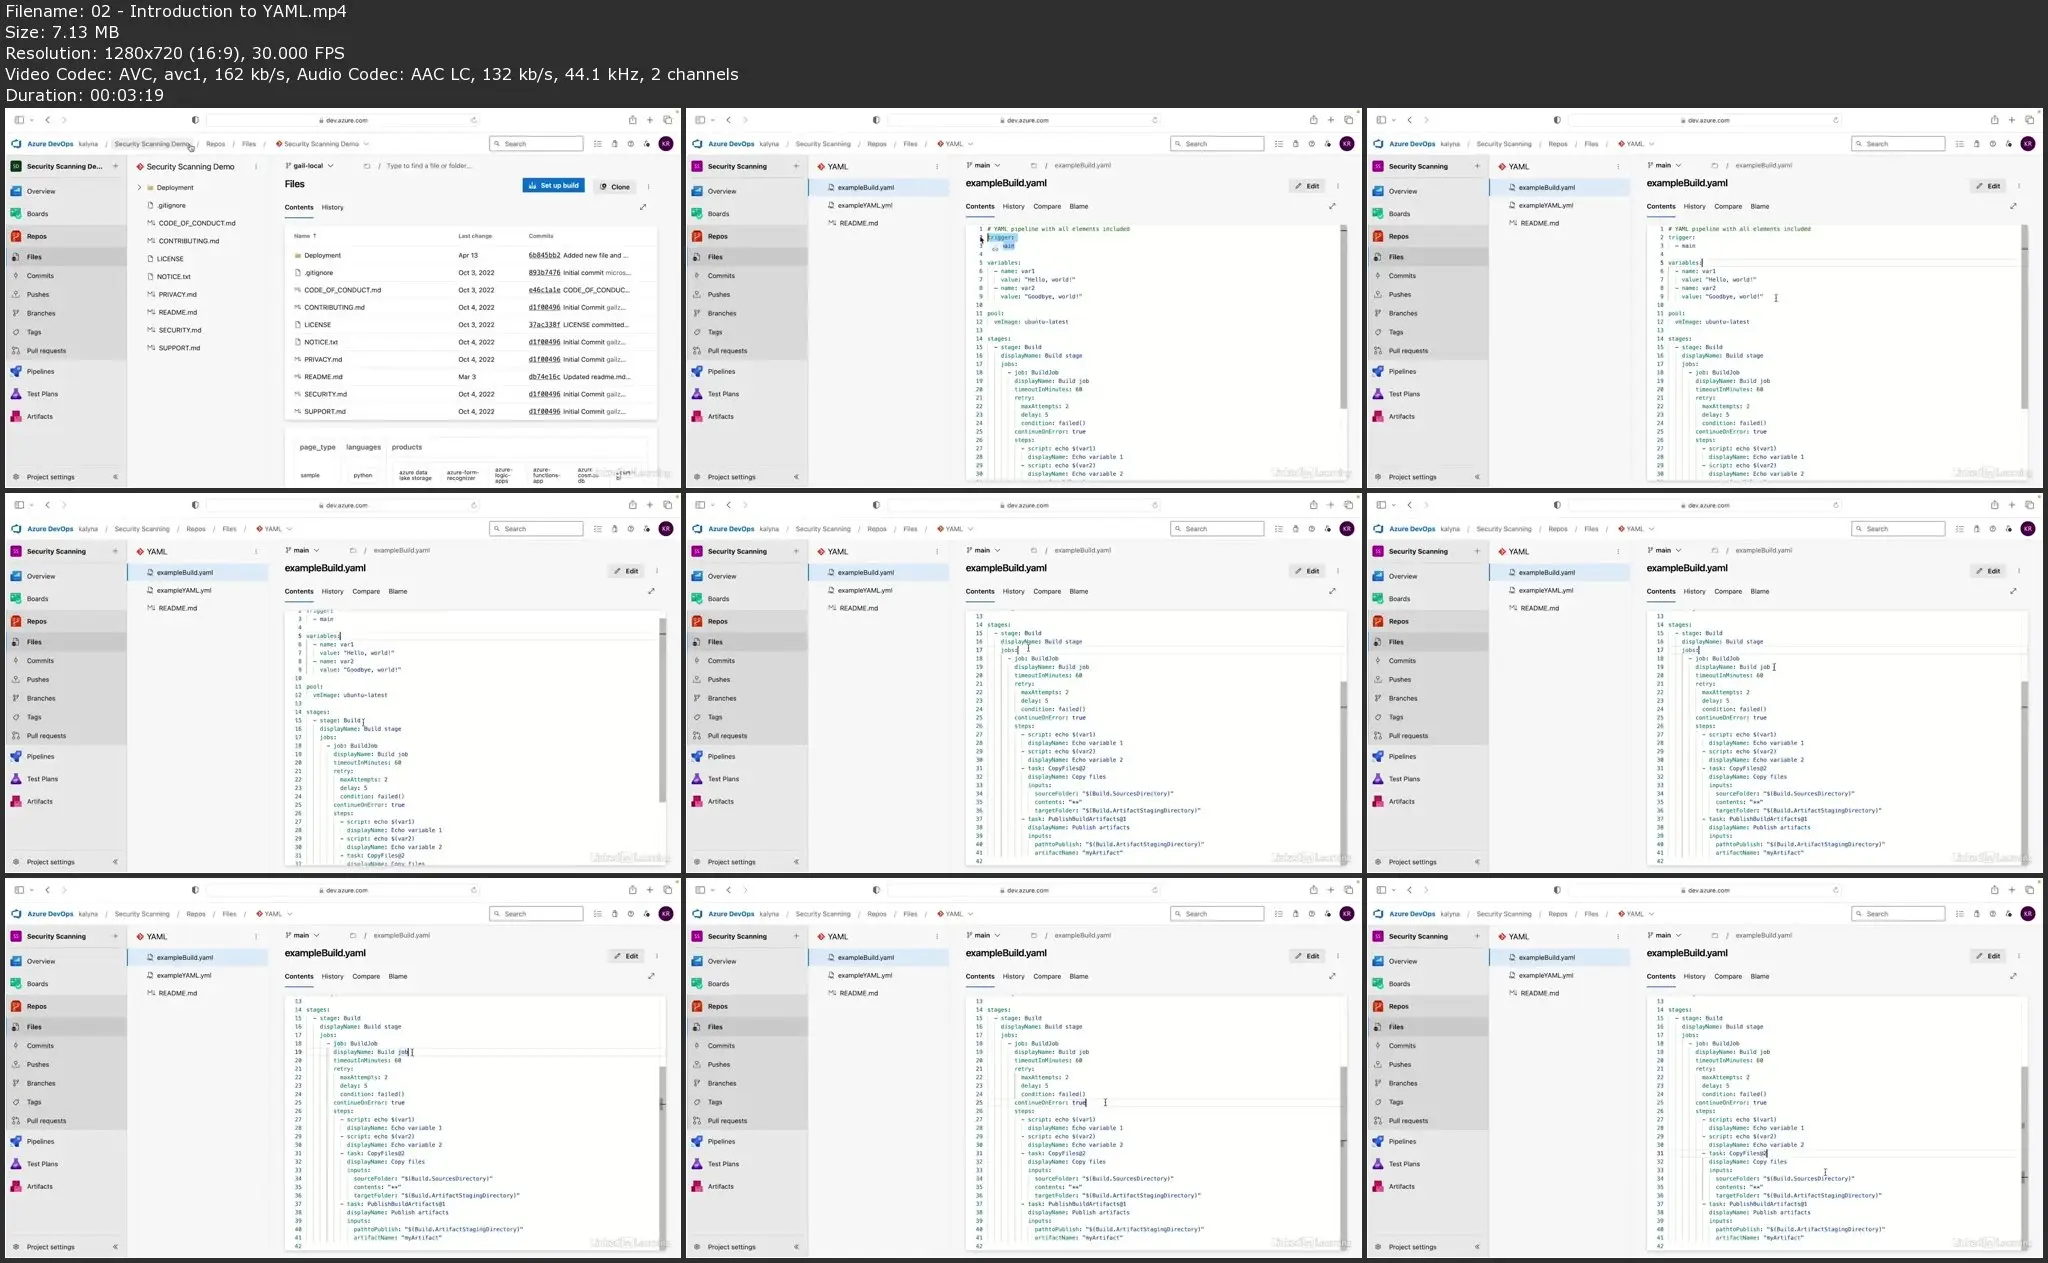Open more options dots beside the Clone button
2048x1263 pixels.
649,186
